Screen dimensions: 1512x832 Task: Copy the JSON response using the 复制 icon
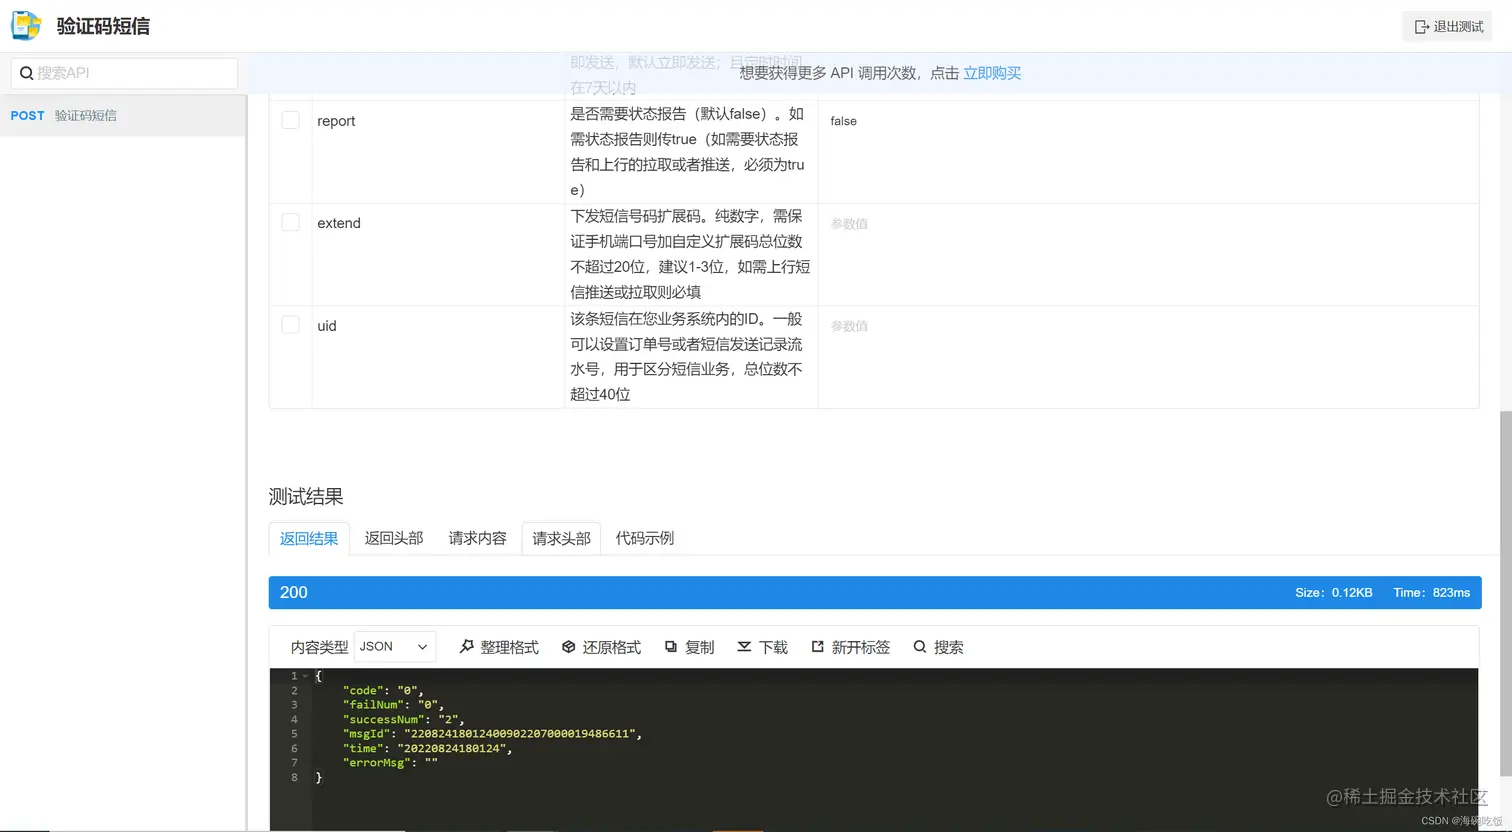(x=671, y=647)
